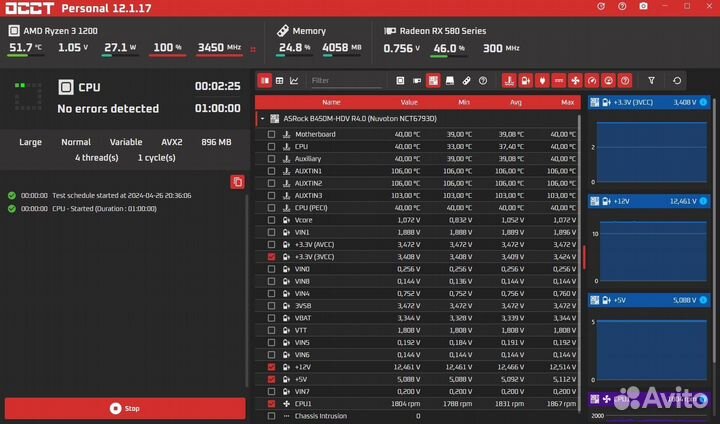720x424 pixels.
Task: Stop the running CPU test
Action: 125,408
